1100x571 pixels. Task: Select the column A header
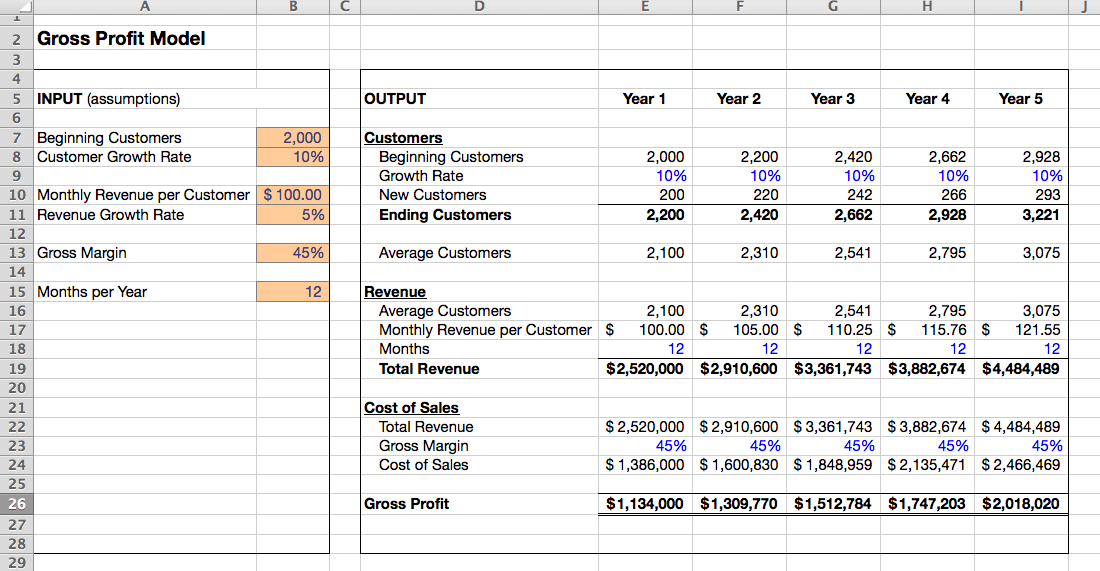pyautogui.click(x=145, y=8)
